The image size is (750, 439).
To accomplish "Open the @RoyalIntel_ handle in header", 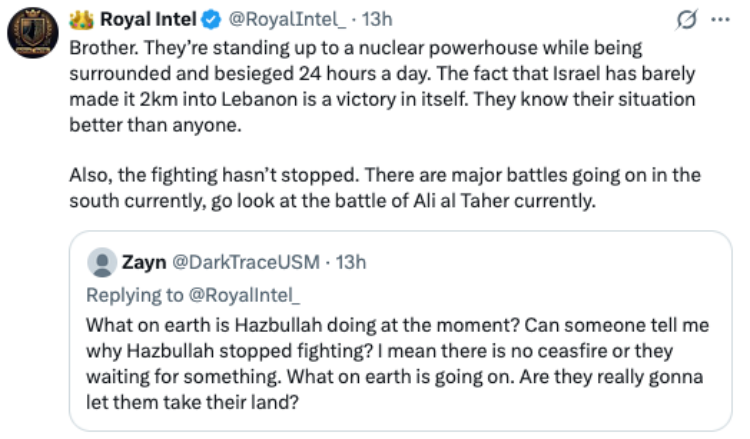I will pyautogui.click(x=287, y=20).
